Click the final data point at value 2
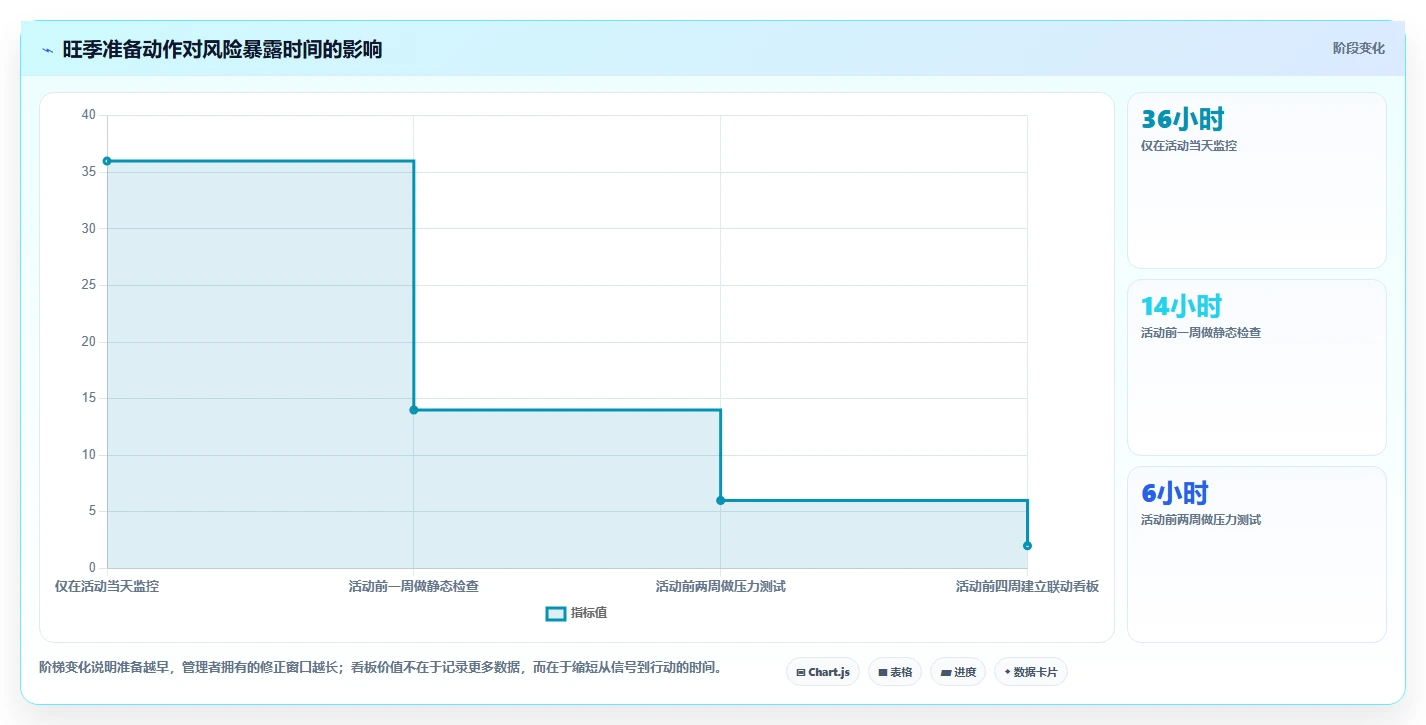This screenshot has height=725, width=1426. (1027, 546)
